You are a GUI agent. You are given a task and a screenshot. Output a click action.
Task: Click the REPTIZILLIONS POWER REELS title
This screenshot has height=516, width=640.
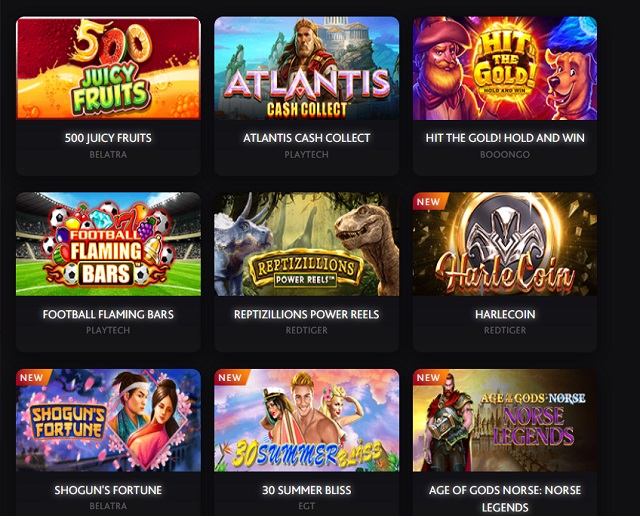point(307,314)
